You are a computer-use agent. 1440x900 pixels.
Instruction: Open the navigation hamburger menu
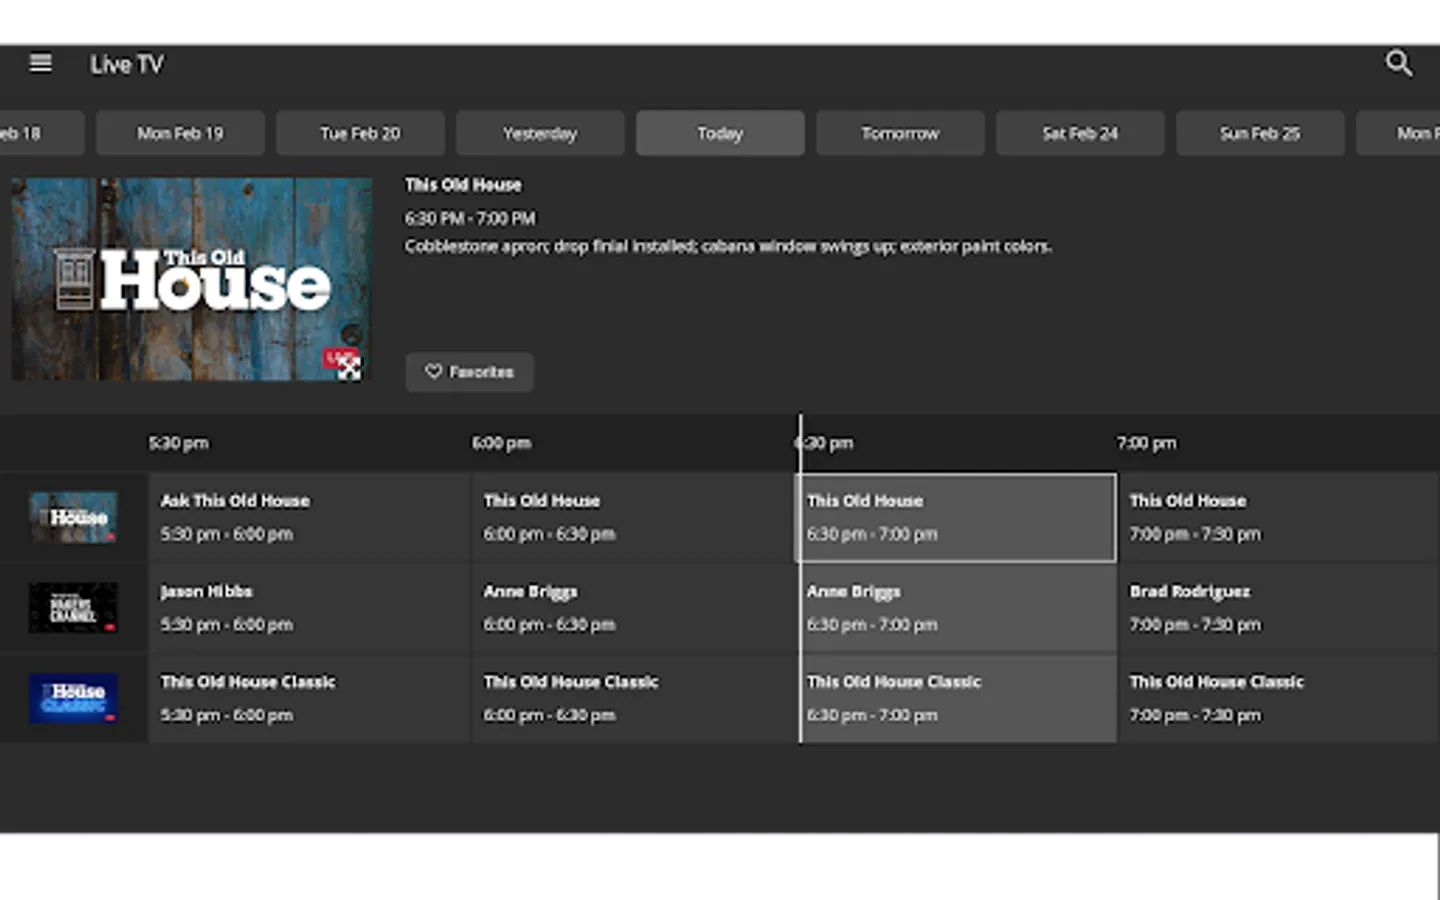click(40, 63)
